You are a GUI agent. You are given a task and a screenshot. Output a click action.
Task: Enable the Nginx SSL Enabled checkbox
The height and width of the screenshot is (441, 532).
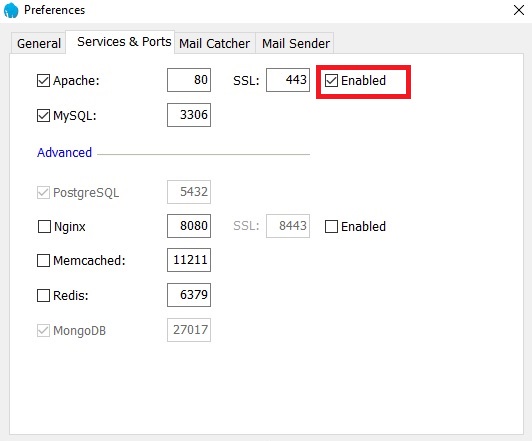[x=331, y=227]
